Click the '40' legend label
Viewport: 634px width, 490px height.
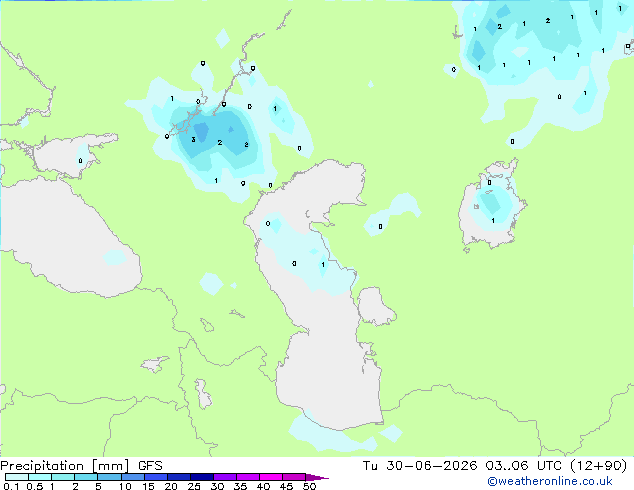tap(263, 486)
